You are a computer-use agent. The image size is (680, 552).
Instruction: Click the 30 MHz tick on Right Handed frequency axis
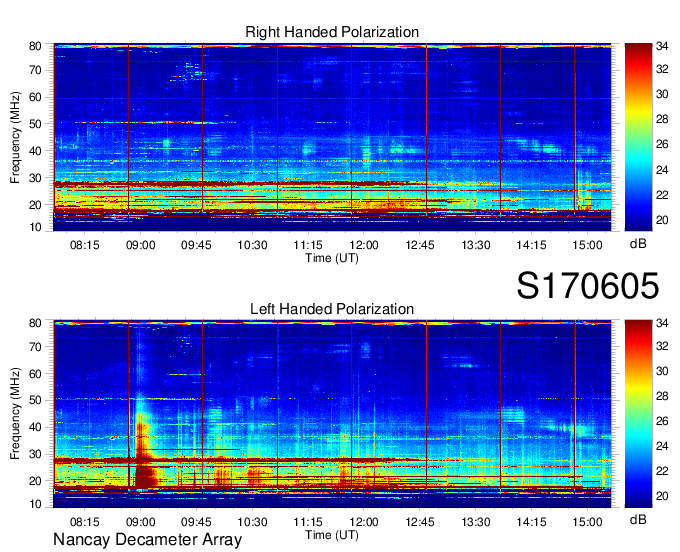[x=35, y=178]
